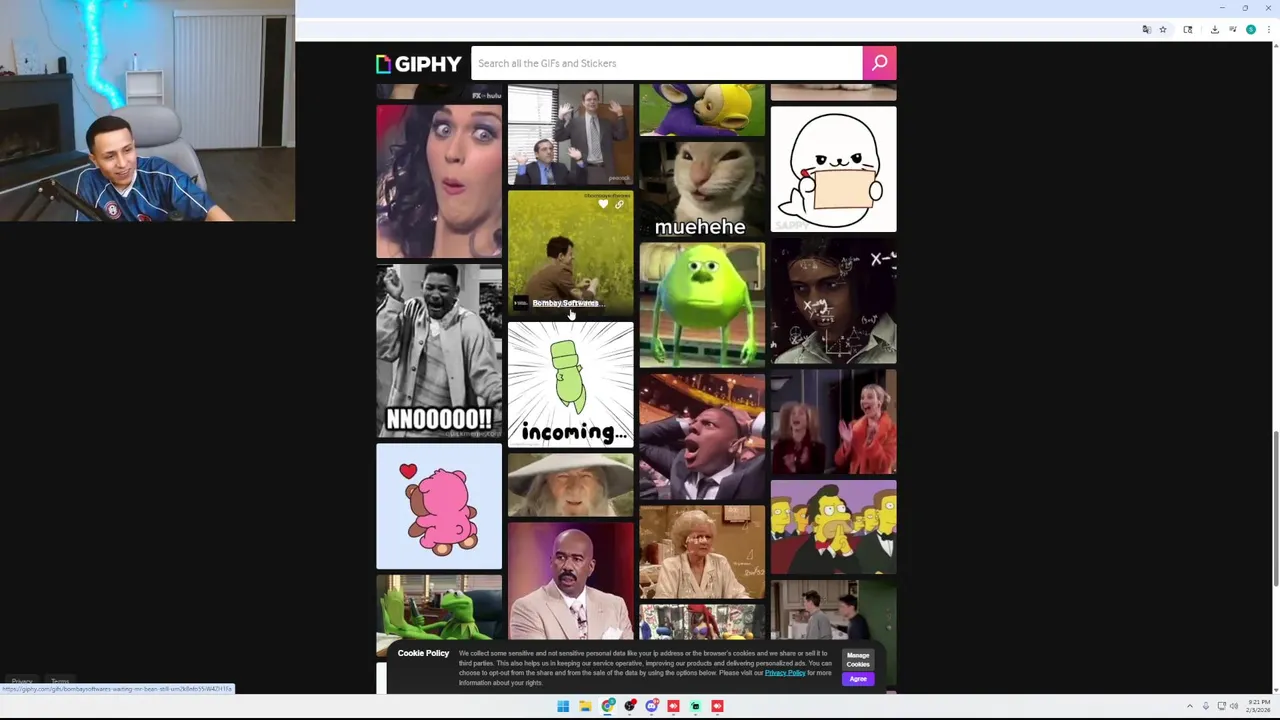
Task: Open Chrome downloads icon
Action: [x=1214, y=30]
